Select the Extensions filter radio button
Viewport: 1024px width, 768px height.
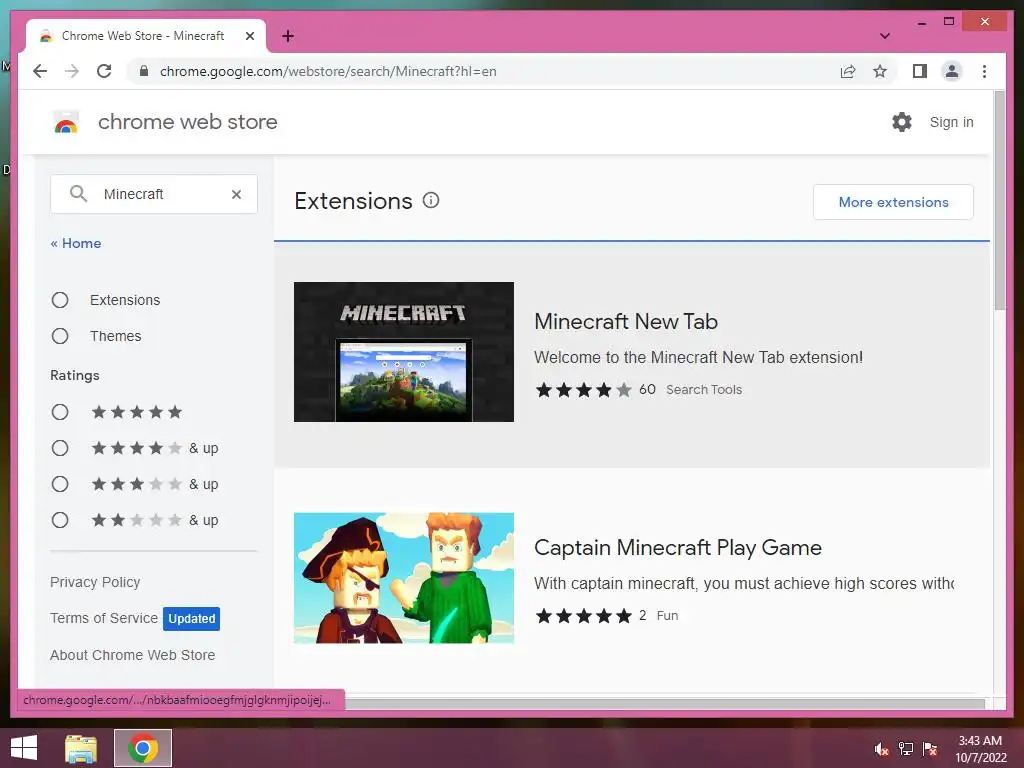click(60, 300)
